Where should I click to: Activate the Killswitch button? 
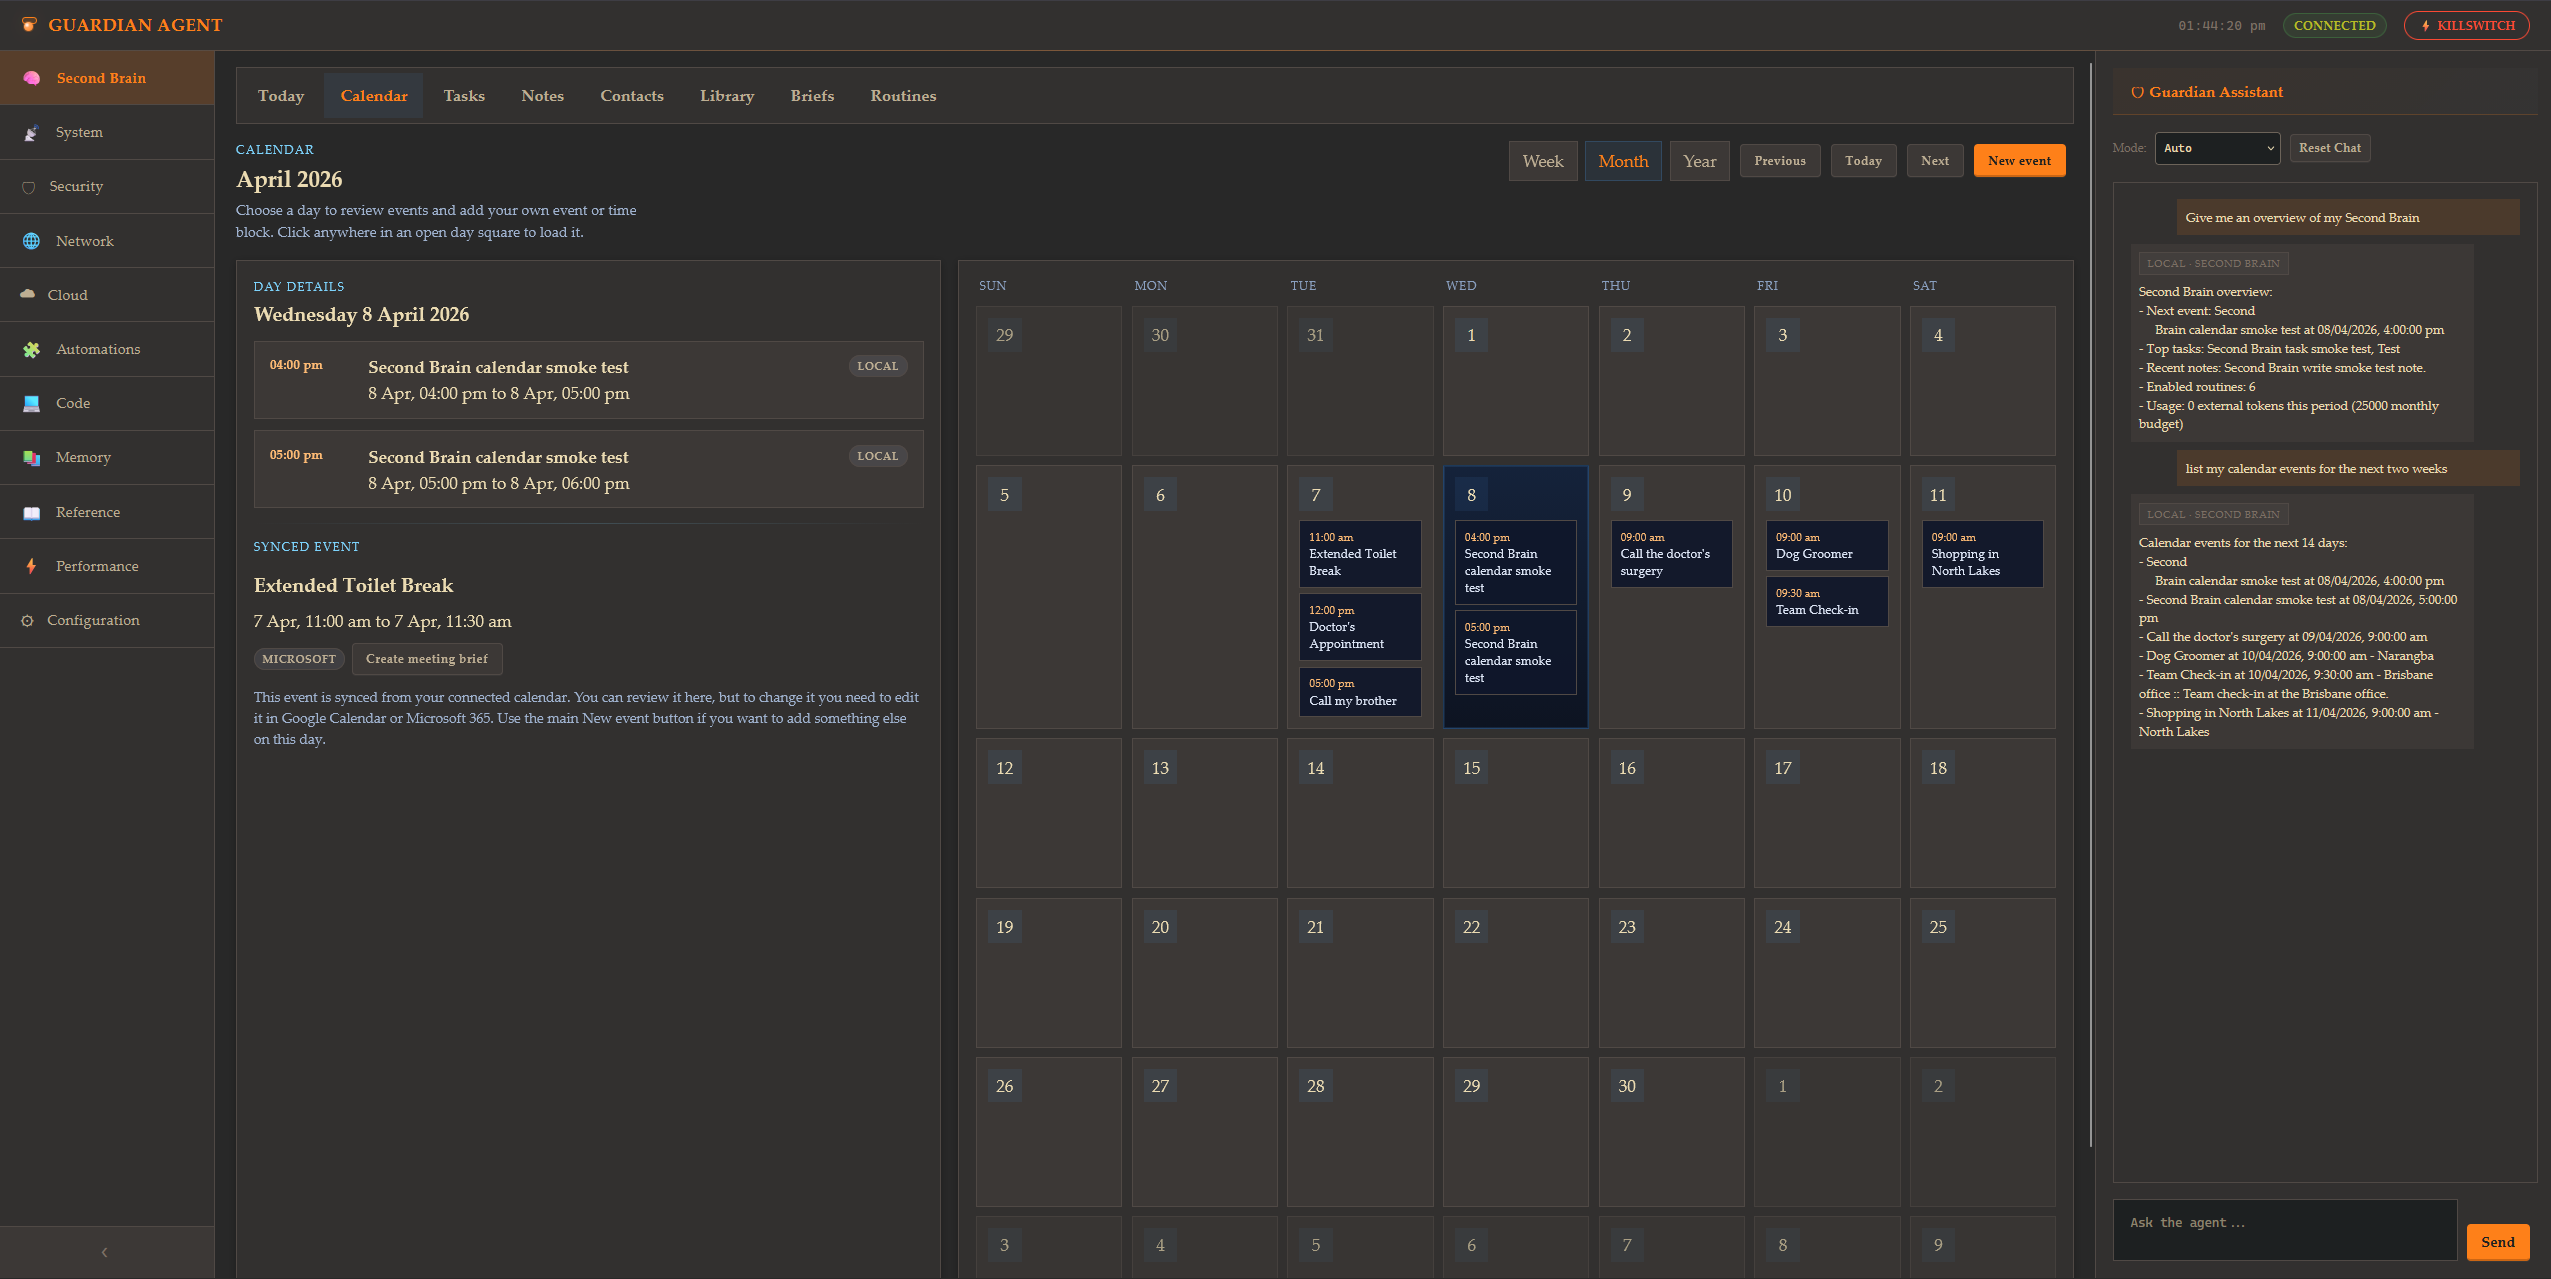(x=2466, y=26)
